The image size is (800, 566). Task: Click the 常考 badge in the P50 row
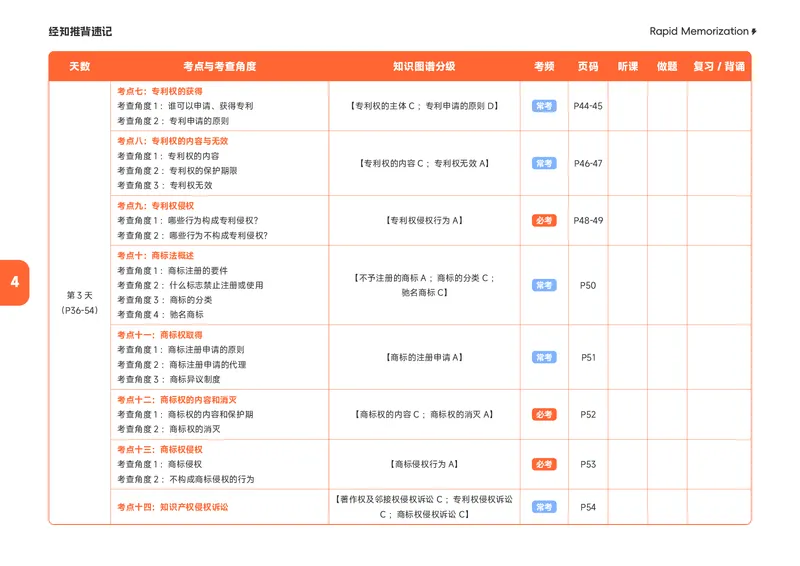pyautogui.click(x=544, y=285)
